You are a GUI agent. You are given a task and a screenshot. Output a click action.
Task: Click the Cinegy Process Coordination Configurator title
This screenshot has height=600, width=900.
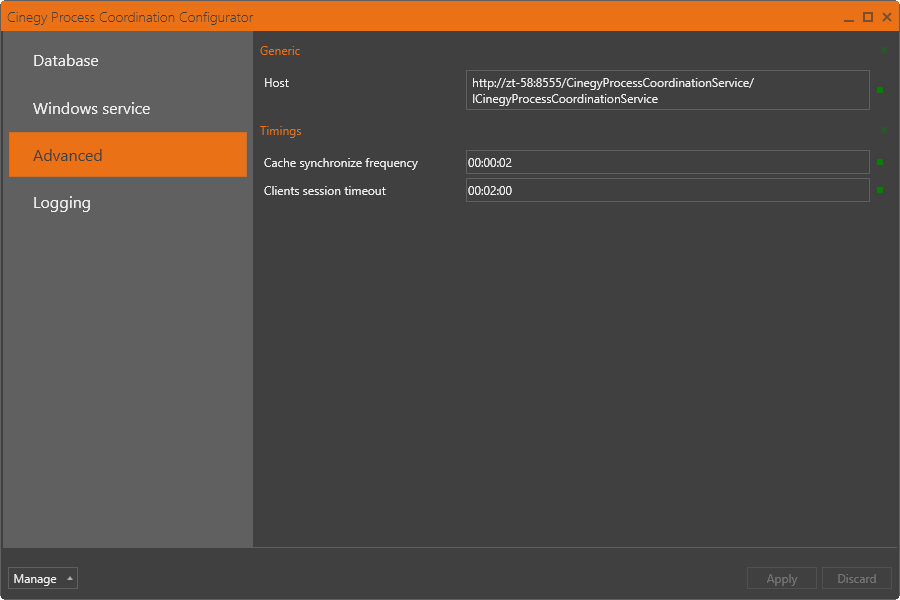point(130,17)
